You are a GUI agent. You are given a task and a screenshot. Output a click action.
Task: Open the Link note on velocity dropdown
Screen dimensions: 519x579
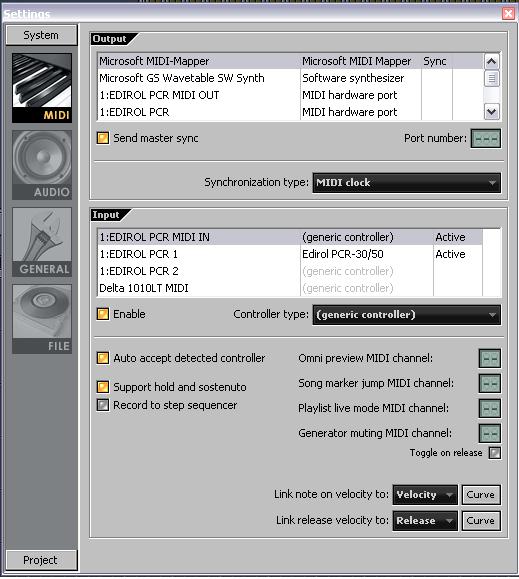[425, 495]
